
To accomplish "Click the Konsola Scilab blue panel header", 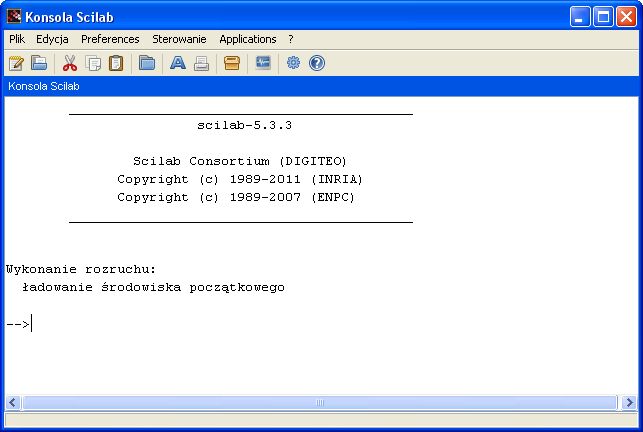I will point(321,86).
